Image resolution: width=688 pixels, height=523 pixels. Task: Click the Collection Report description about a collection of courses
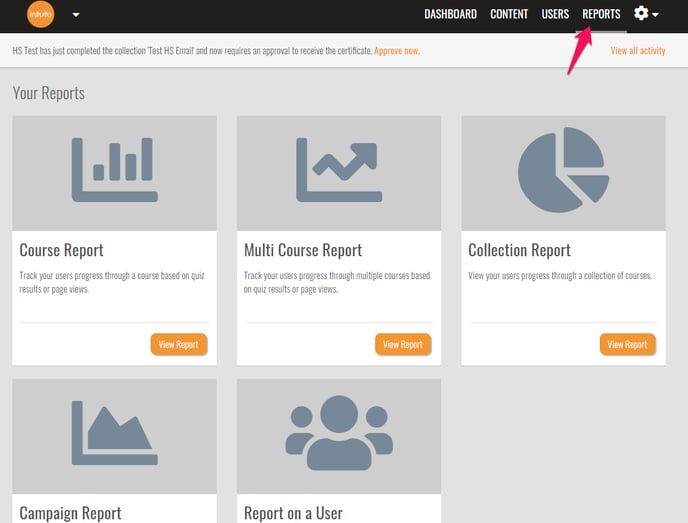click(x=560, y=276)
